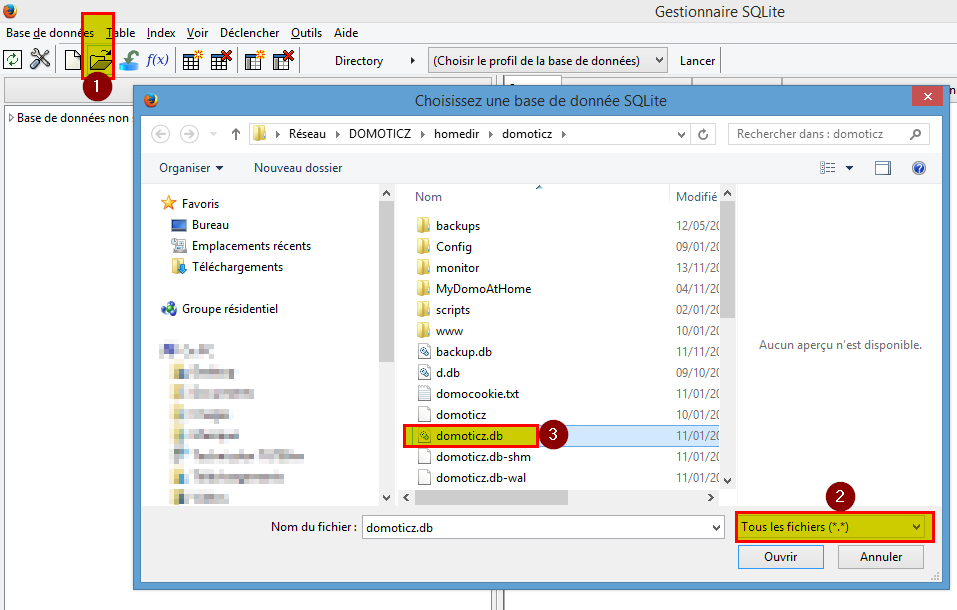Viewport: 957px width, 610px height.
Task: Open the options tools wrench icon
Action: coord(40,60)
